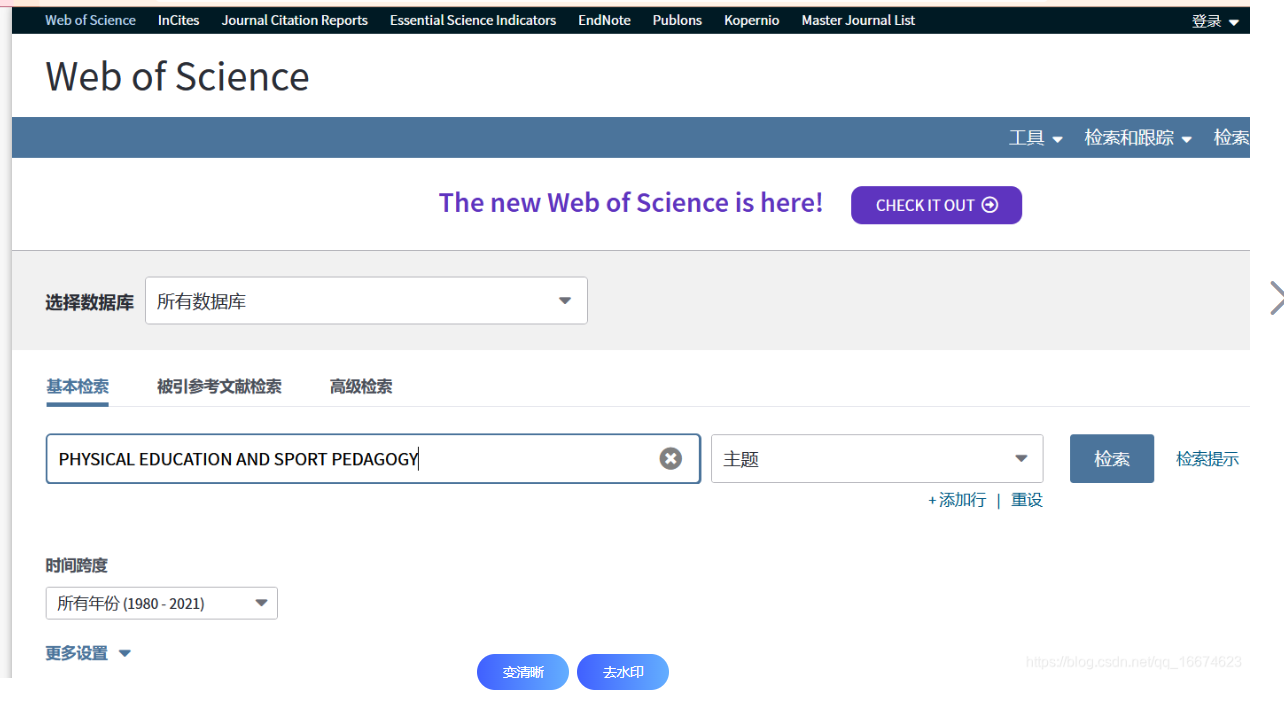1284x712 pixels.
Task: Clear the search box with the X icon
Action: coord(670,458)
